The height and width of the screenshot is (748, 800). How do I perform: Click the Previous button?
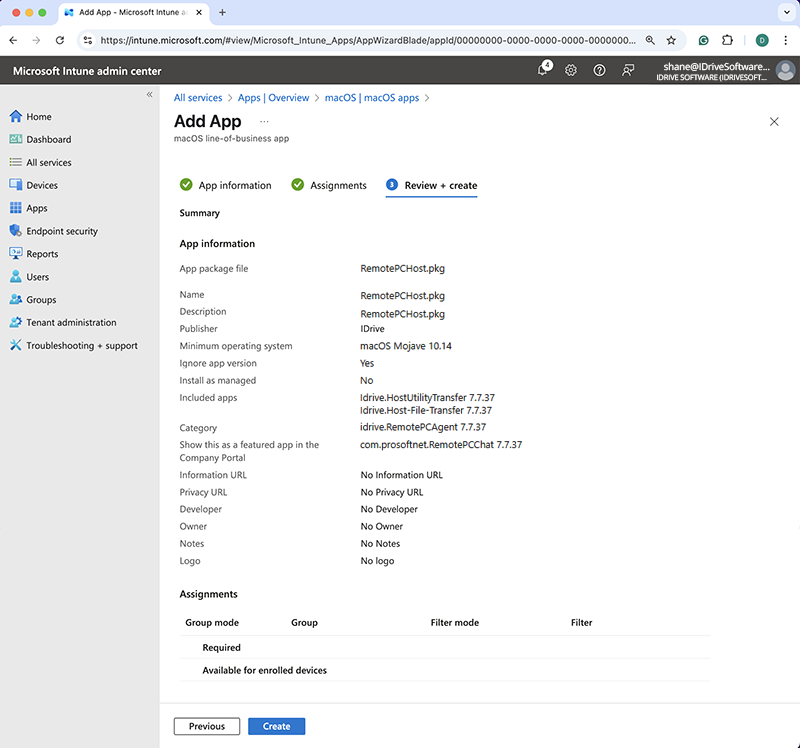[x=207, y=727]
